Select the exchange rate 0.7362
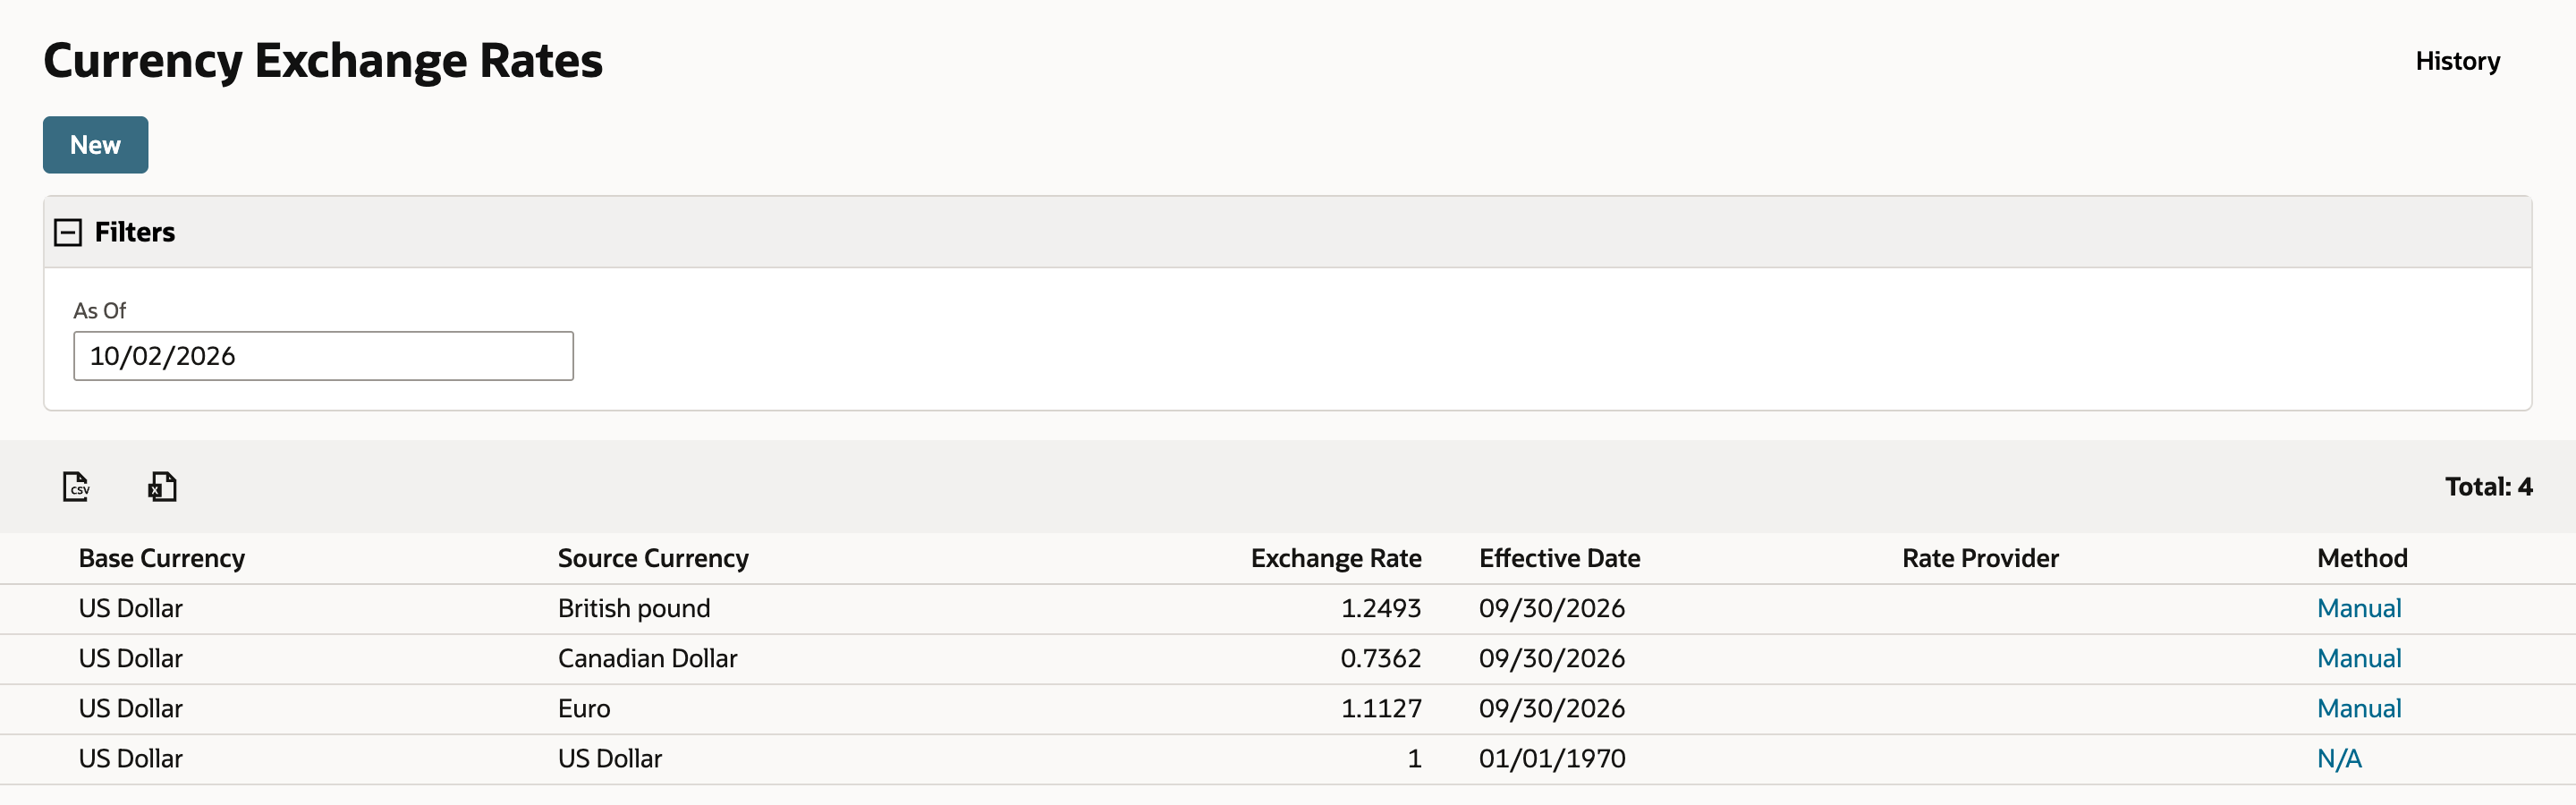 pyautogui.click(x=1380, y=658)
